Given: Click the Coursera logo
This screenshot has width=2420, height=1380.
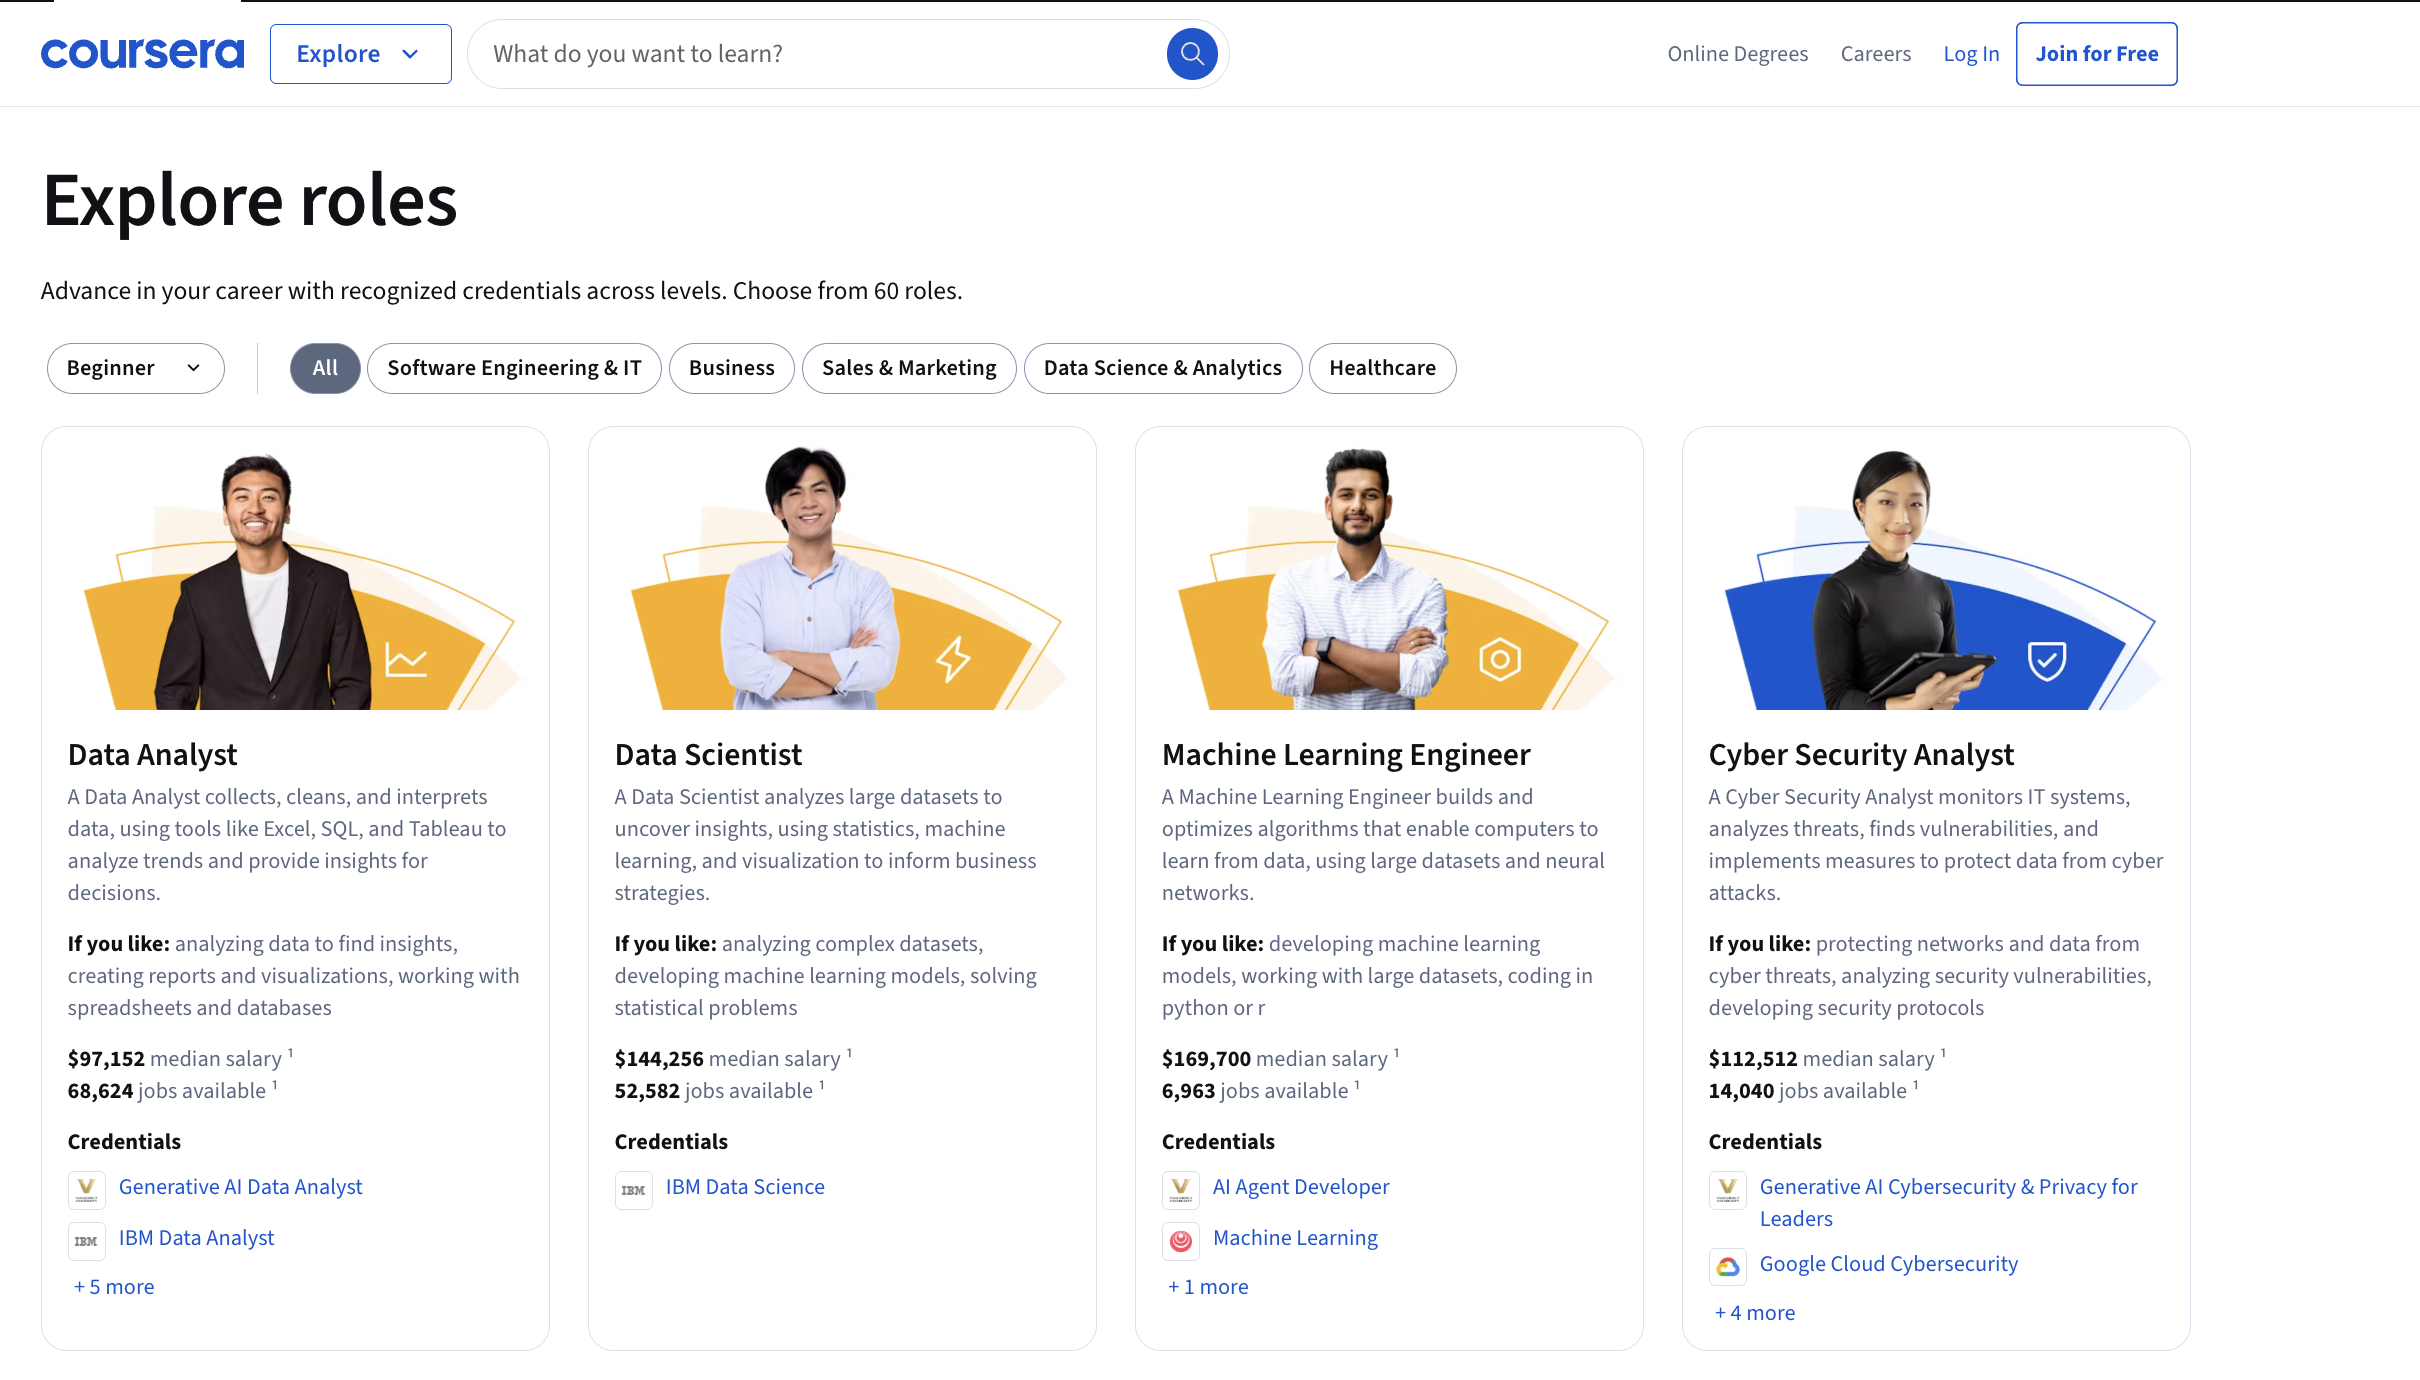Looking at the screenshot, I should pyautogui.click(x=142, y=54).
